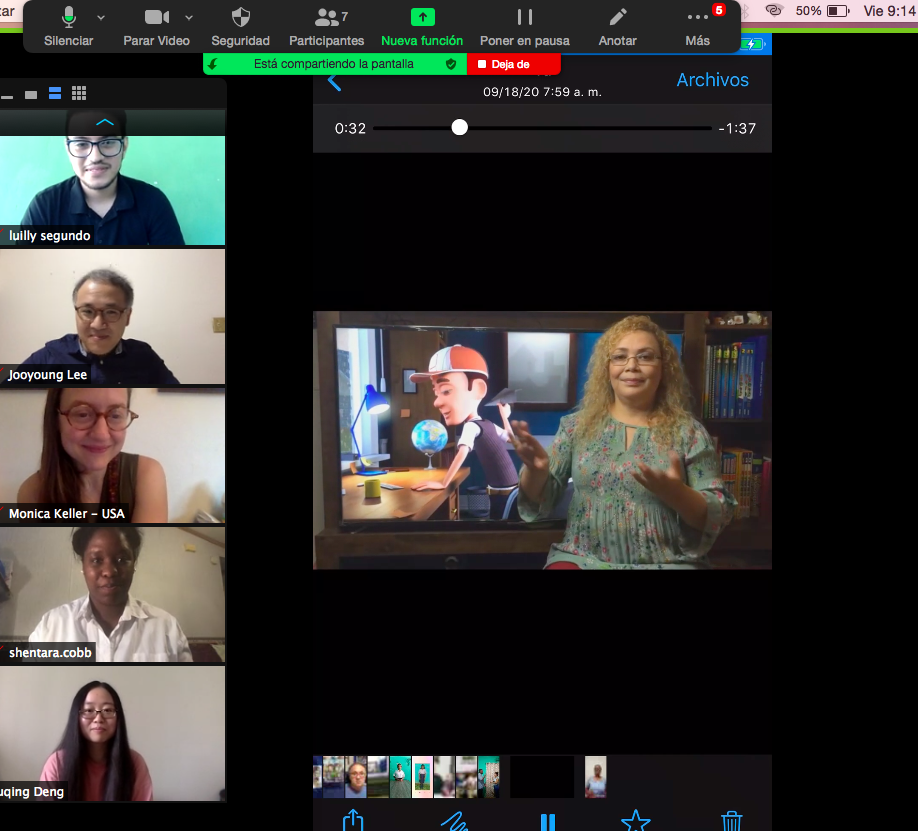This screenshot has height=831, width=918.
Task: Click the macOS battery 50% indicator
Action: click(822, 11)
